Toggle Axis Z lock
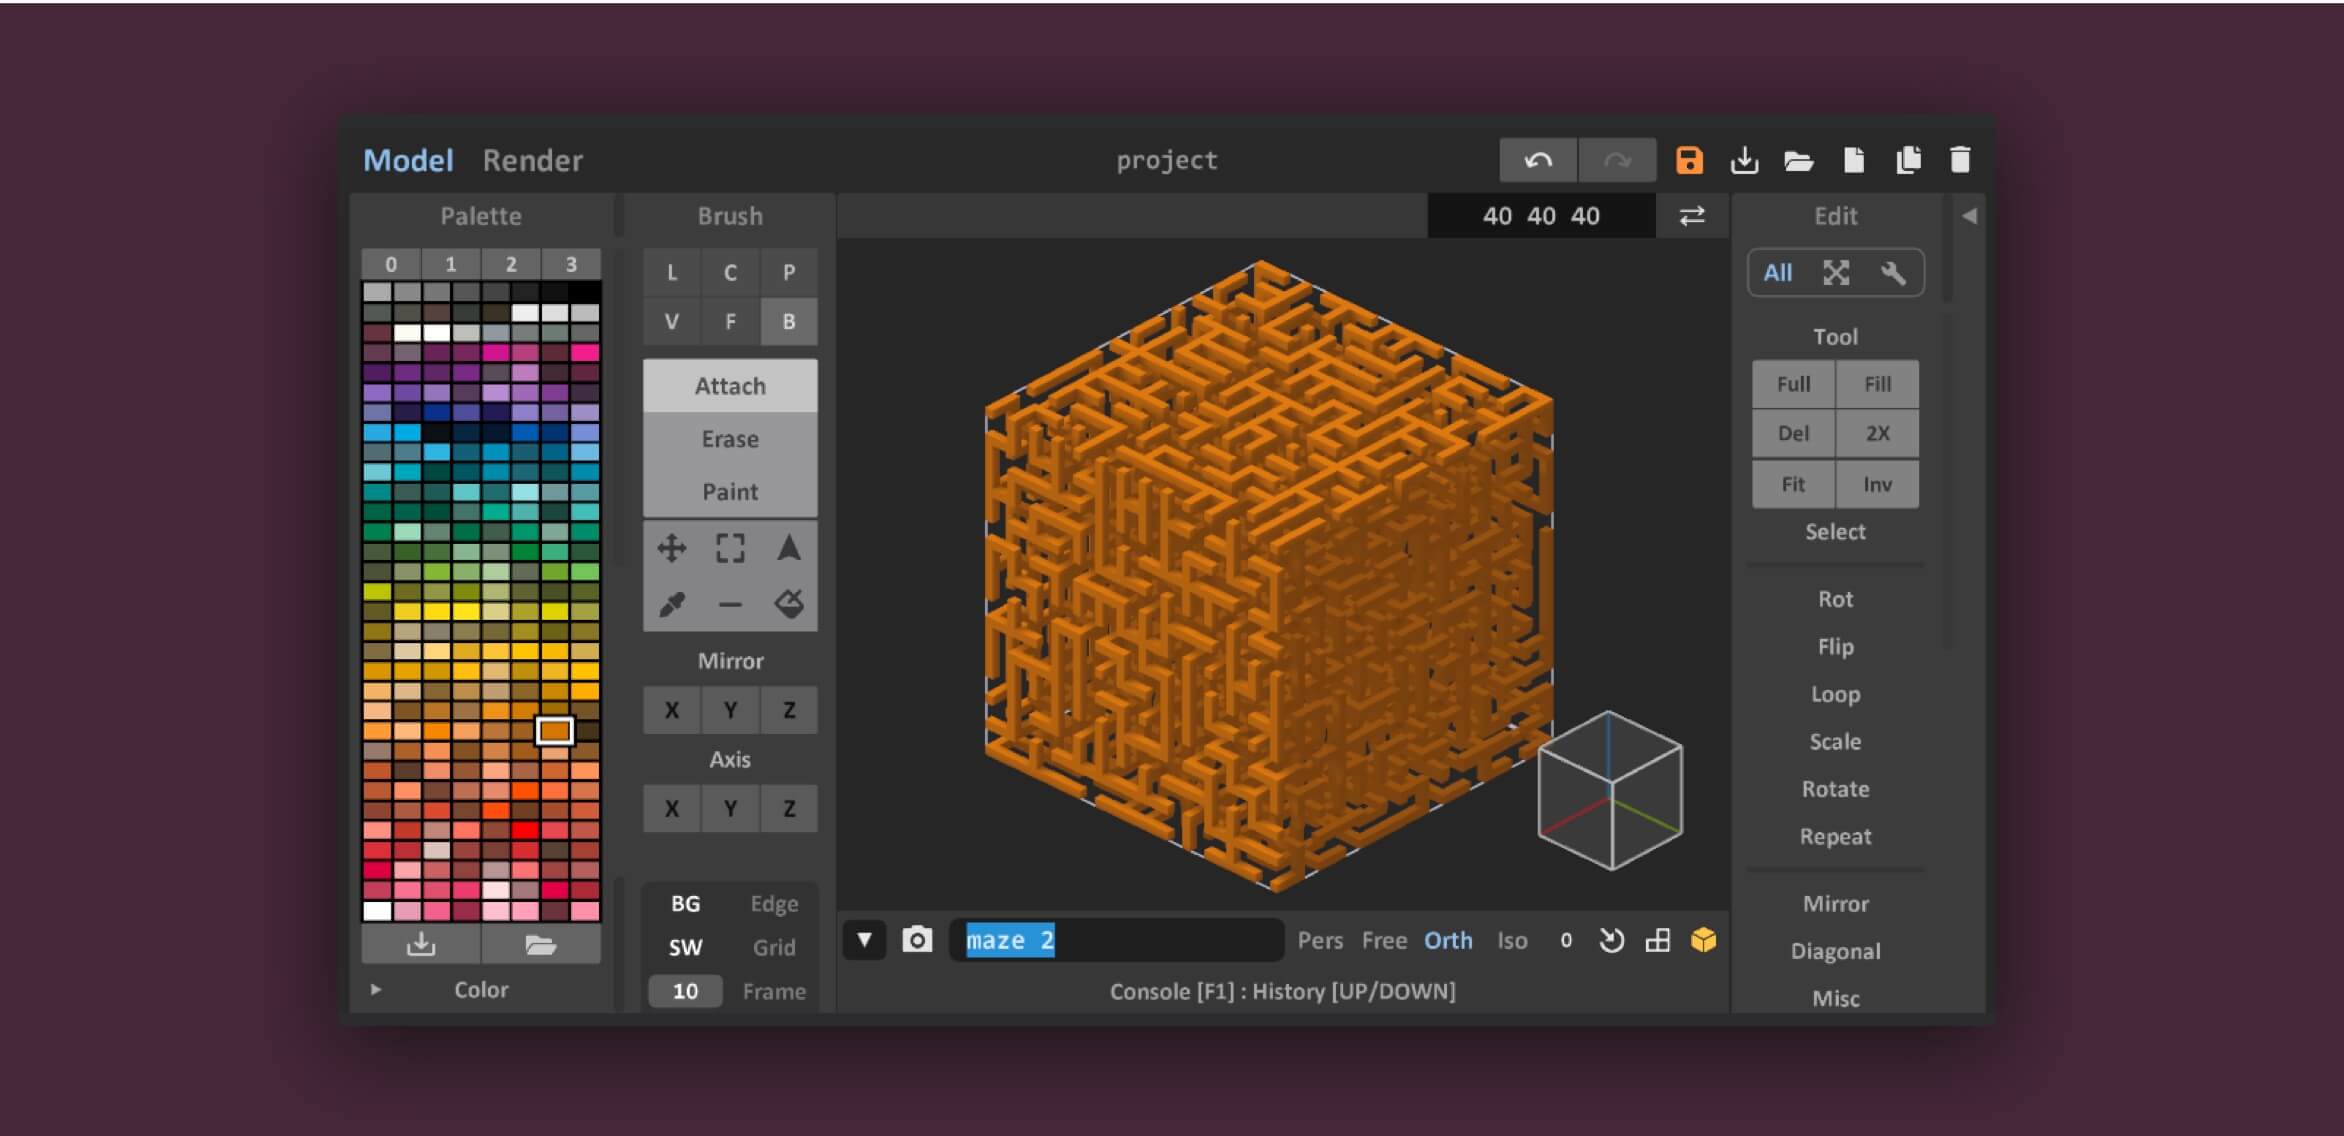Viewport: 2344px width, 1136px height. click(x=789, y=808)
